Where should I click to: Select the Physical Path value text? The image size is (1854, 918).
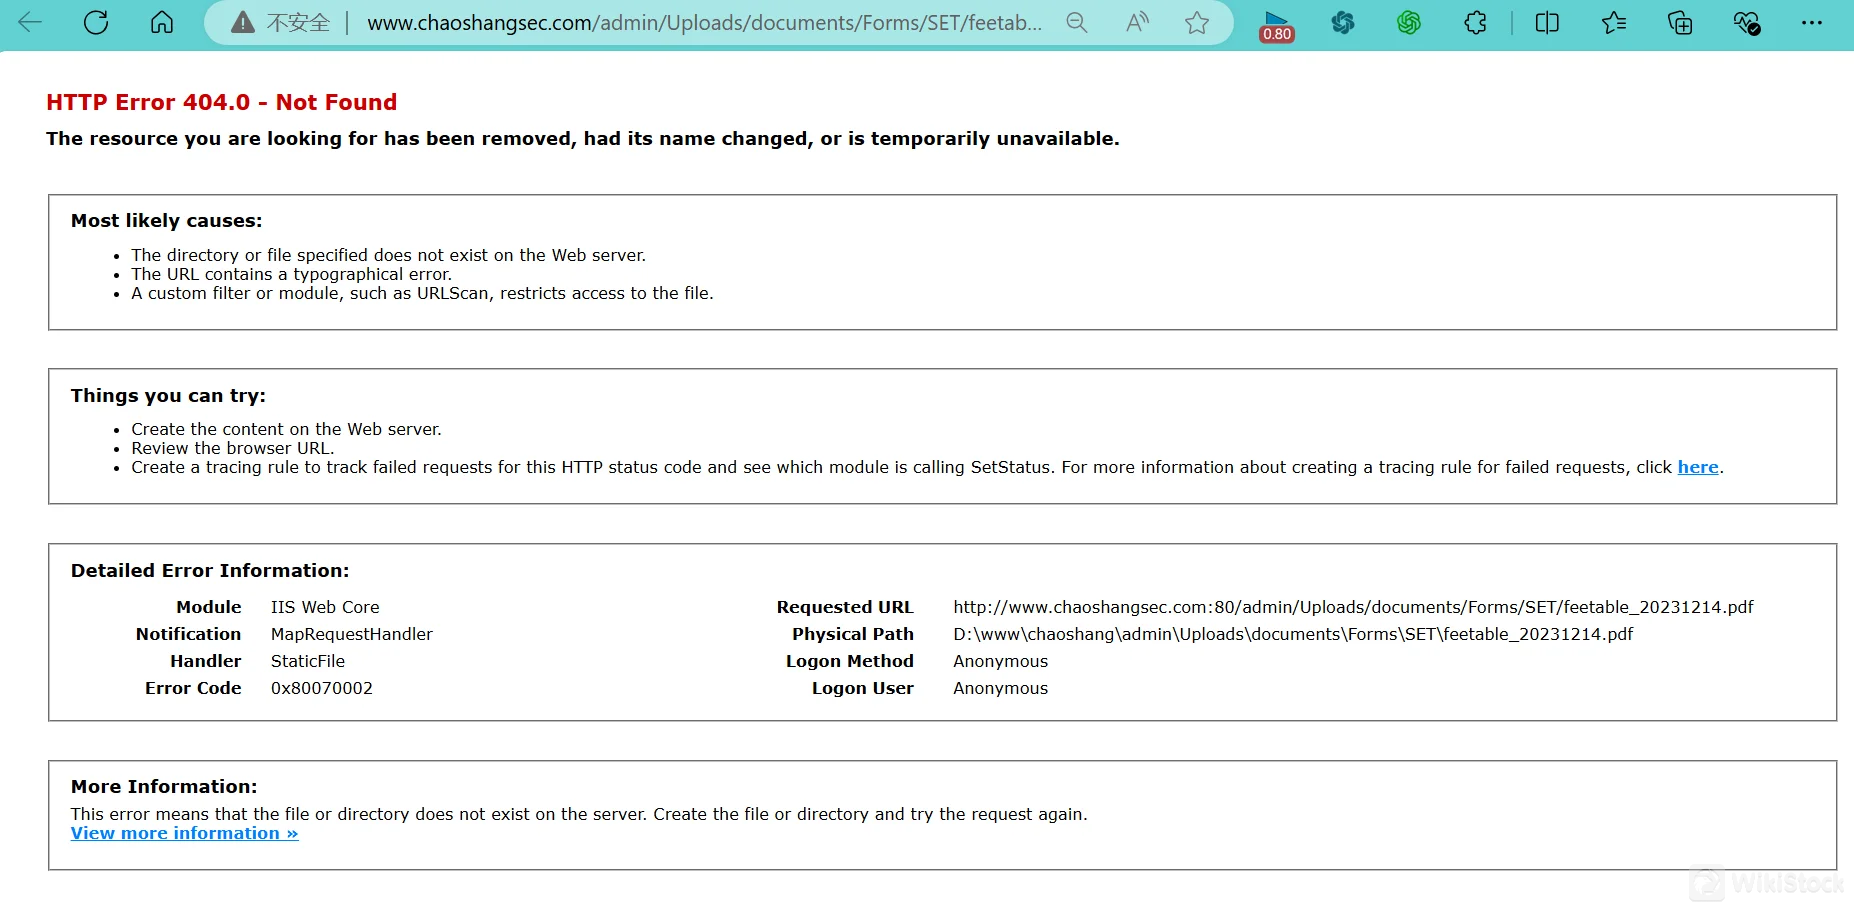coord(1293,634)
